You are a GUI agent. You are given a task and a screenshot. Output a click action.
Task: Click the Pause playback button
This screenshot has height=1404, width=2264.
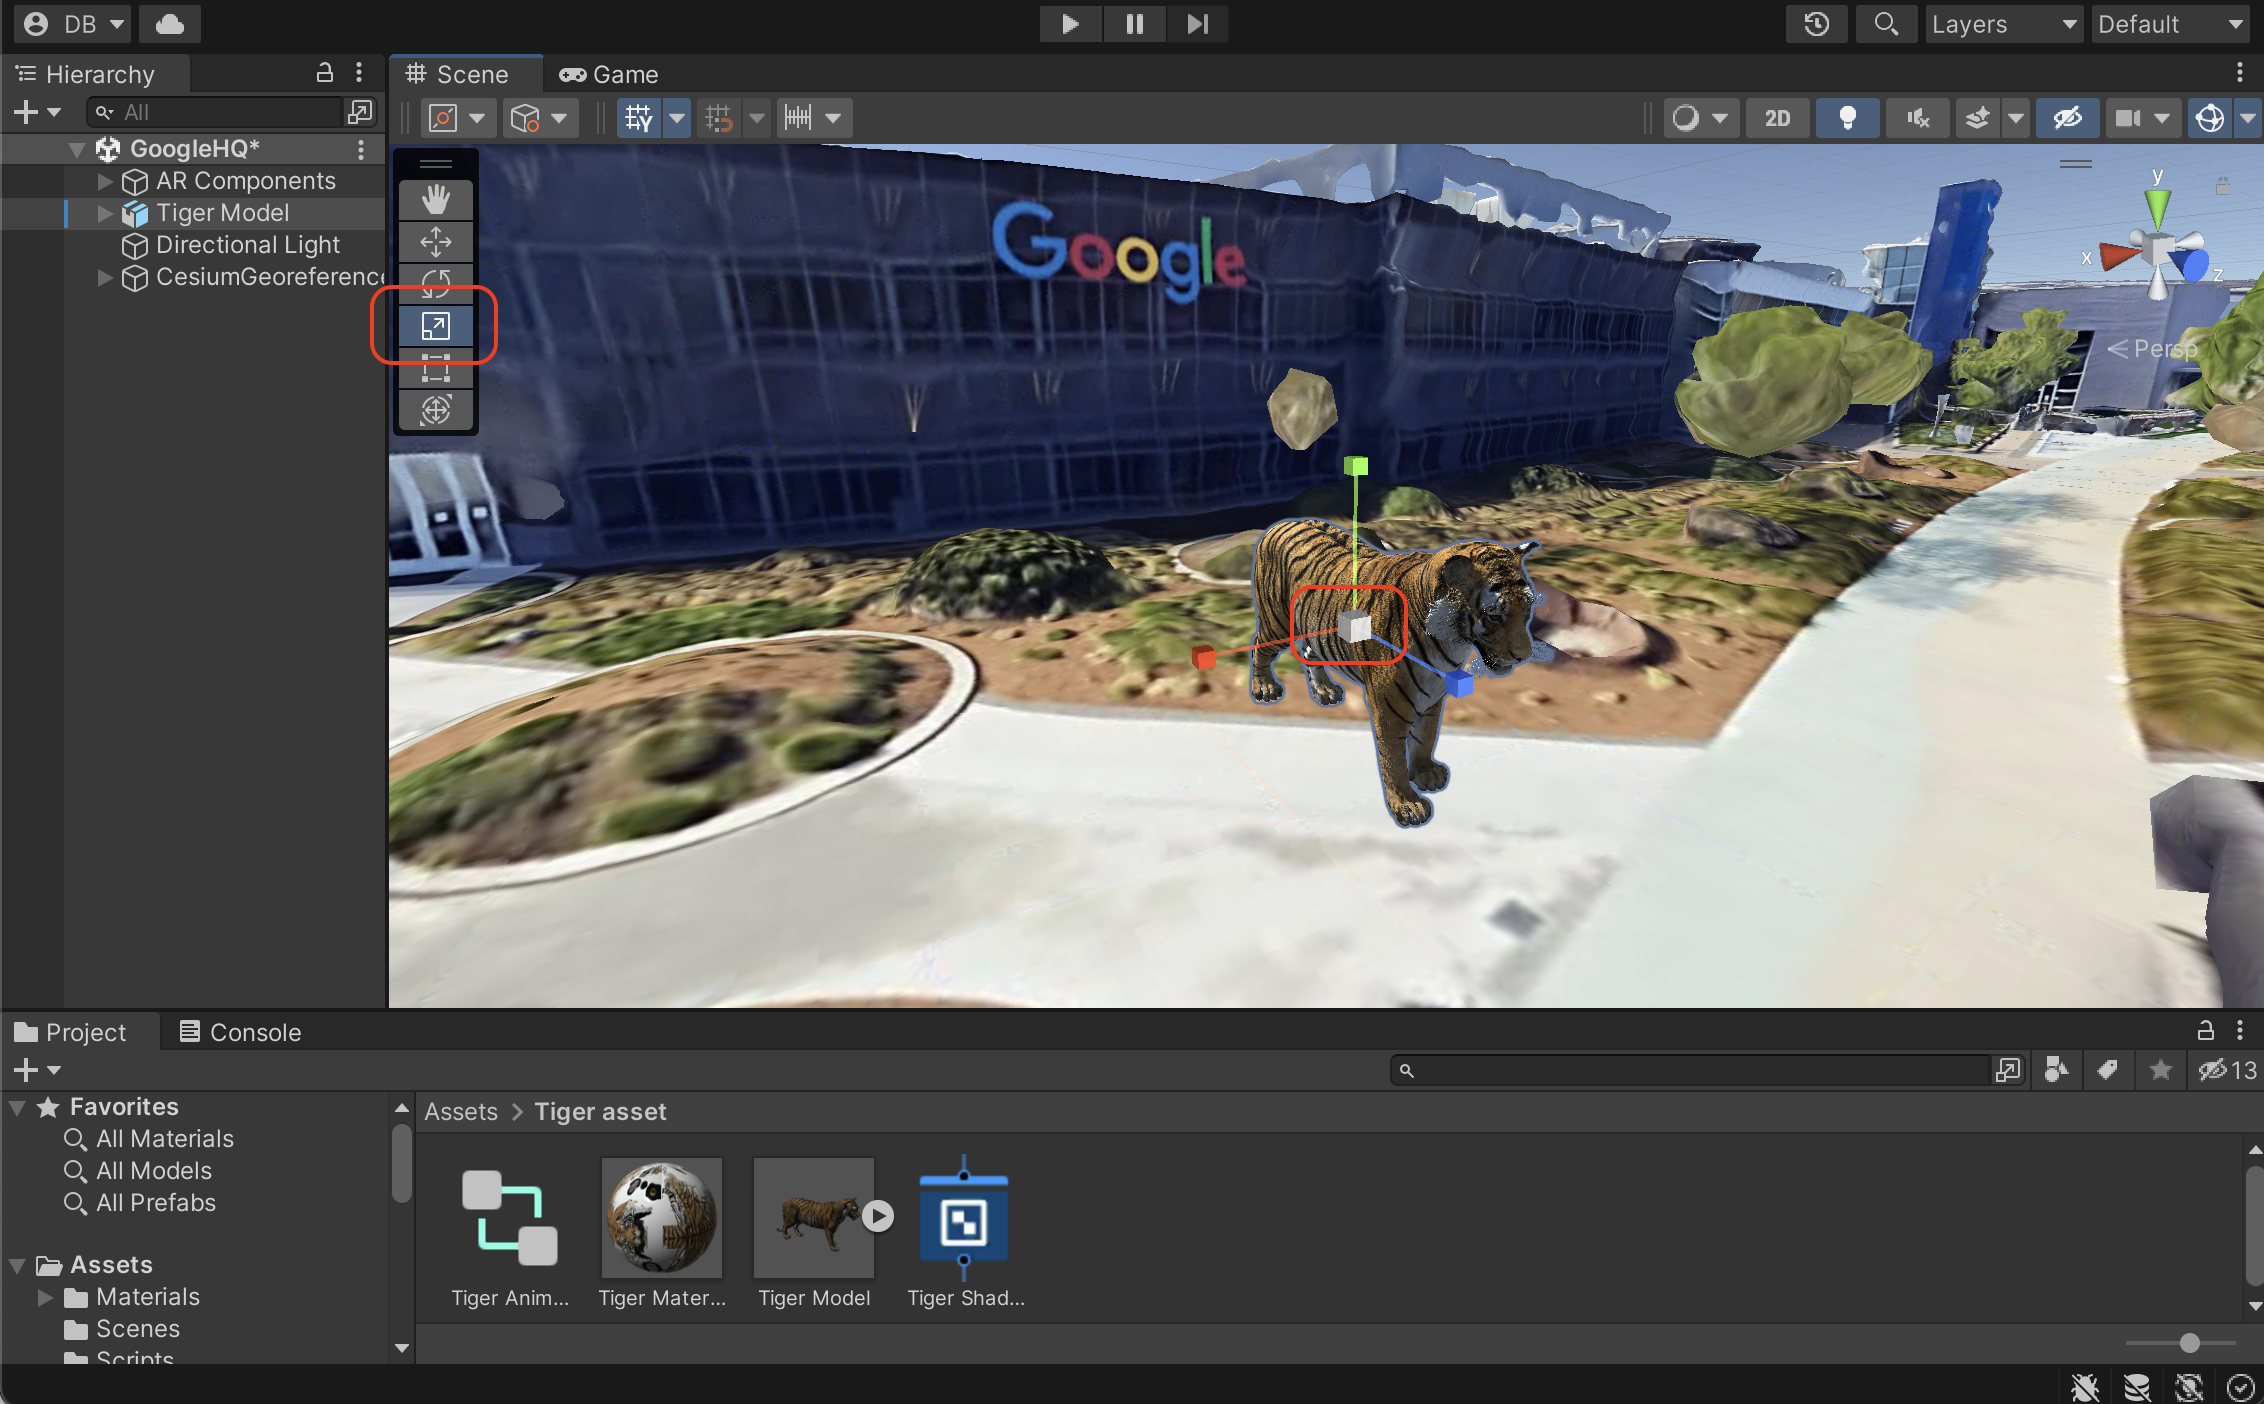[x=1132, y=24]
